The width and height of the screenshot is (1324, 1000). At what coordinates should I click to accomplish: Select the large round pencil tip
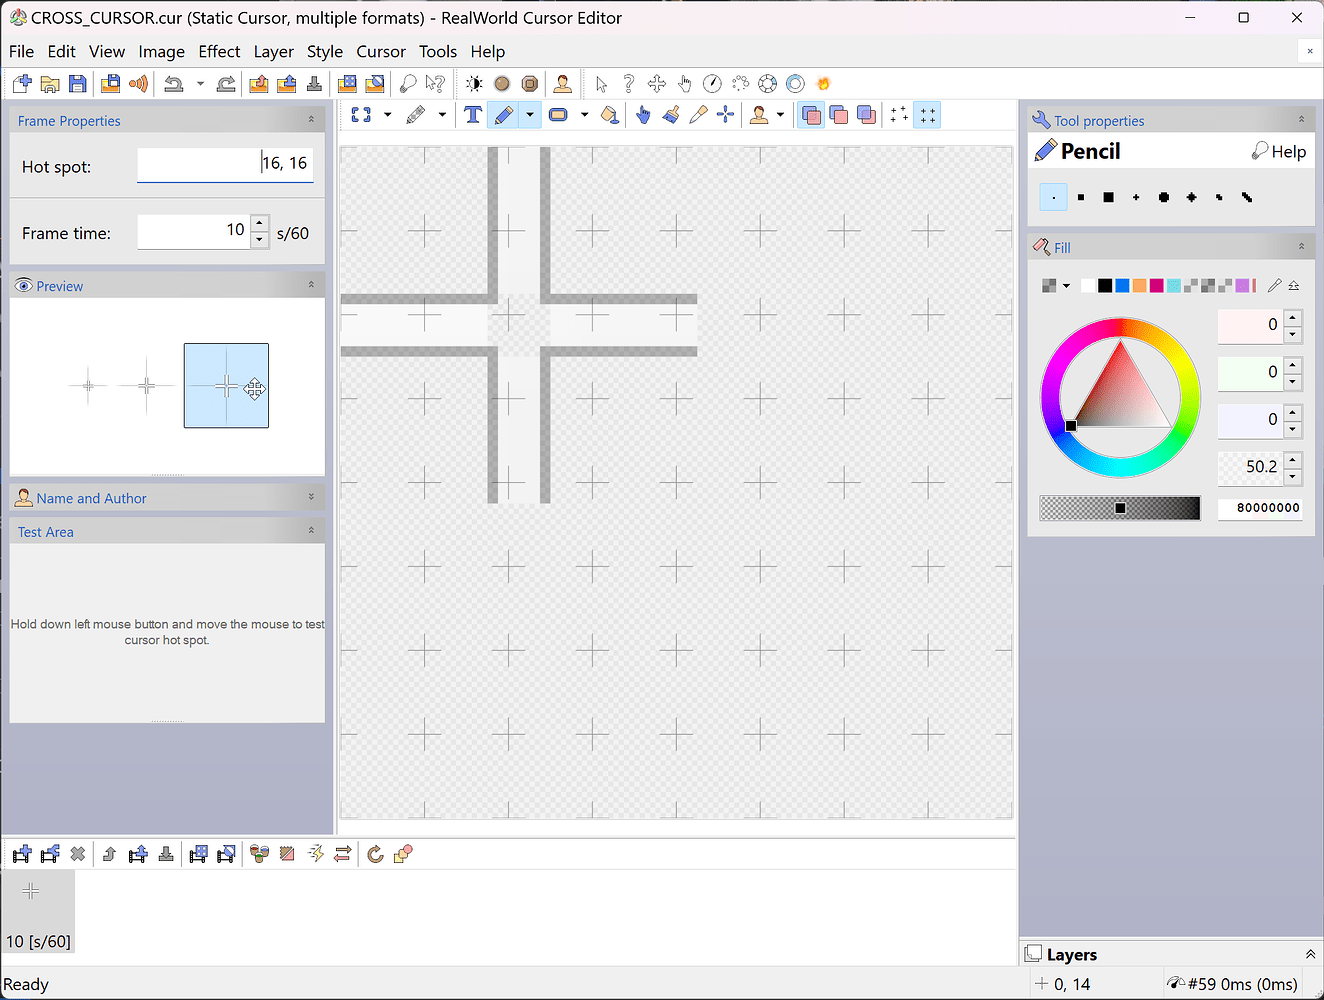(1164, 197)
